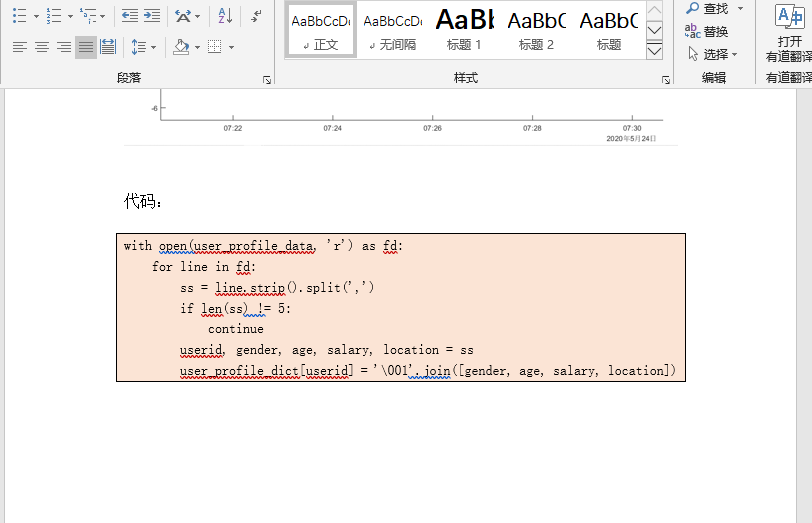Viewport: 812px width, 523px height.
Task: Open line spacing dropdown arrow
Action: (x=153, y=47)
